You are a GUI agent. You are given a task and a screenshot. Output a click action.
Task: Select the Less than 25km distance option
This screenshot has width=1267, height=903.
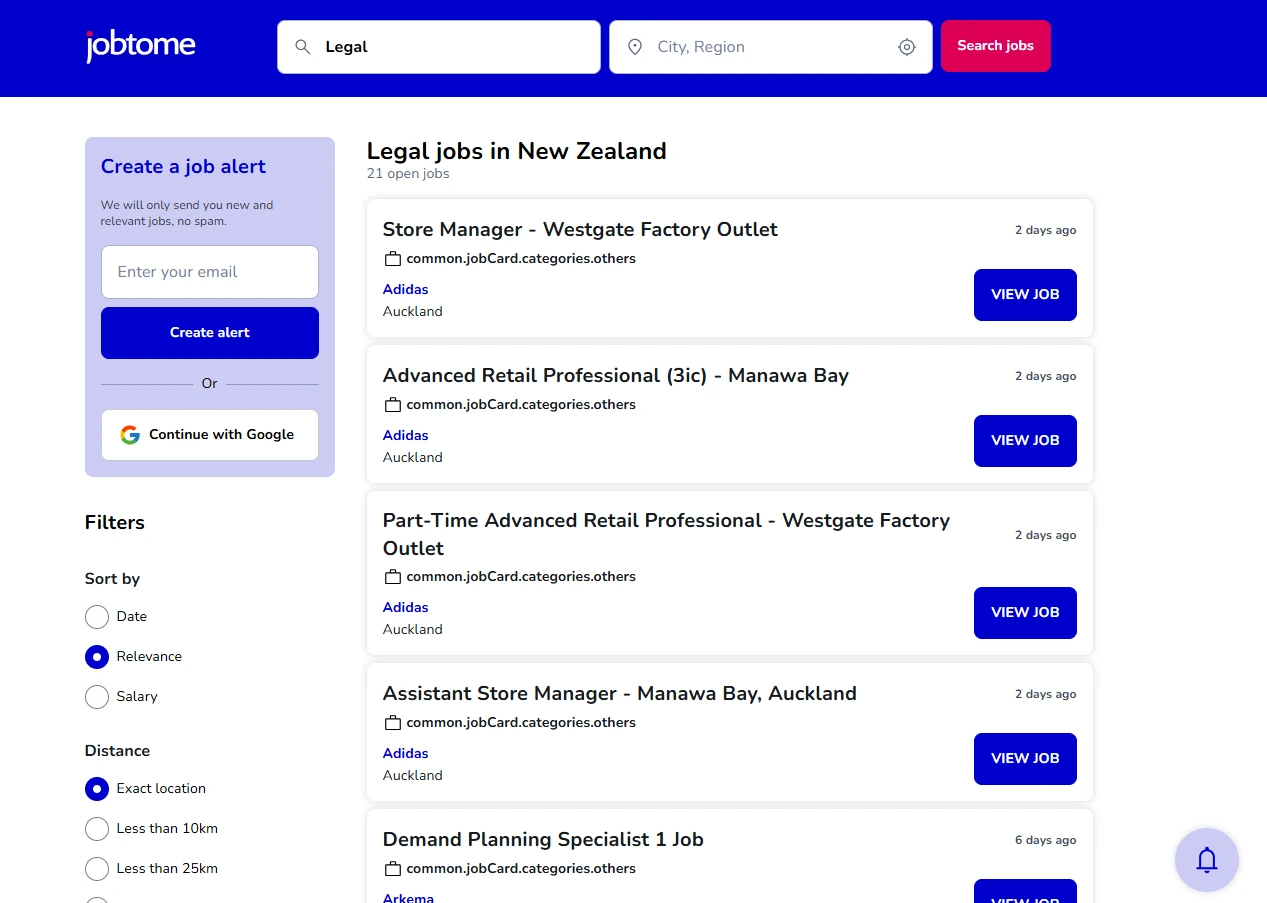pyautogui.click(x=97, y=869)
